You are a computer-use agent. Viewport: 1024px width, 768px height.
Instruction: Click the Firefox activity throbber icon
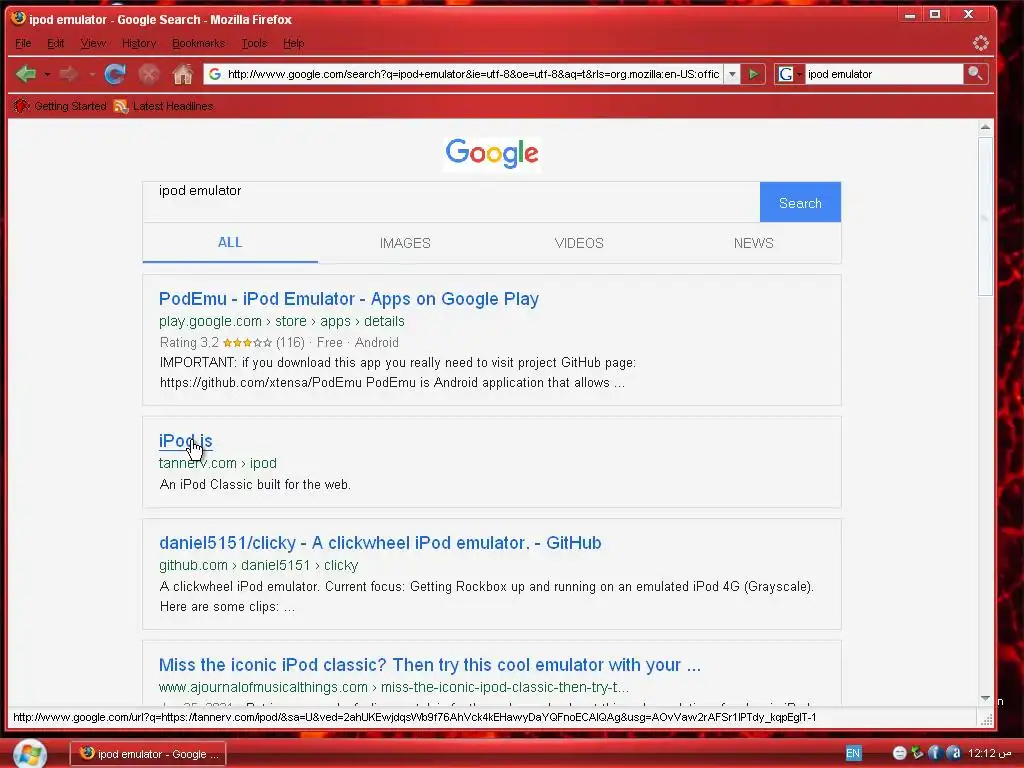tap(980, 43)
